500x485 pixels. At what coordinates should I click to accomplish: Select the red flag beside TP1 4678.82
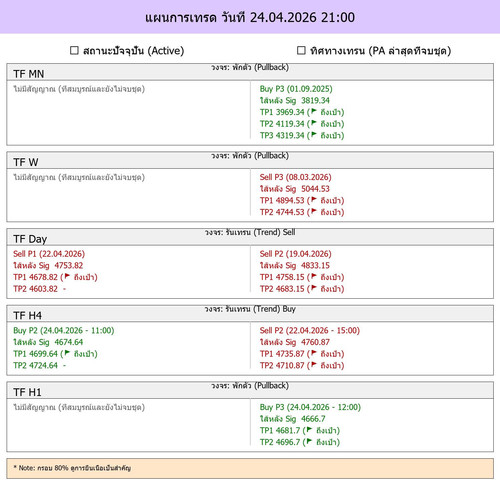(67, 276)
